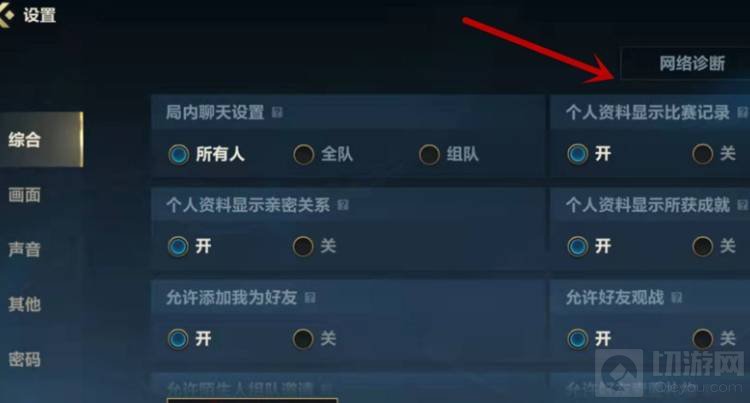
Task: Switch to the 画面 settings tab
Action: pos(24,195)
